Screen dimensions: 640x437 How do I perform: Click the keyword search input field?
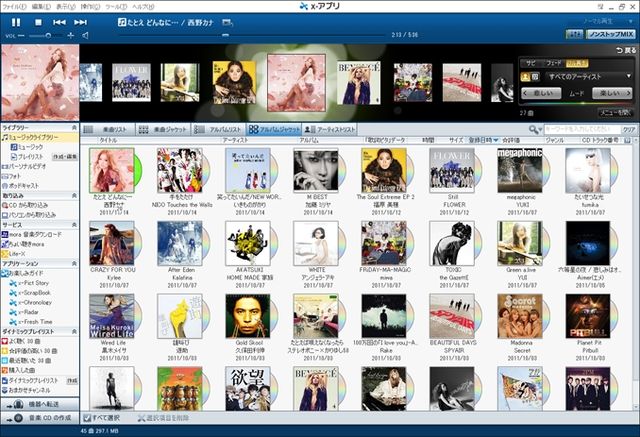coord(582,130)
